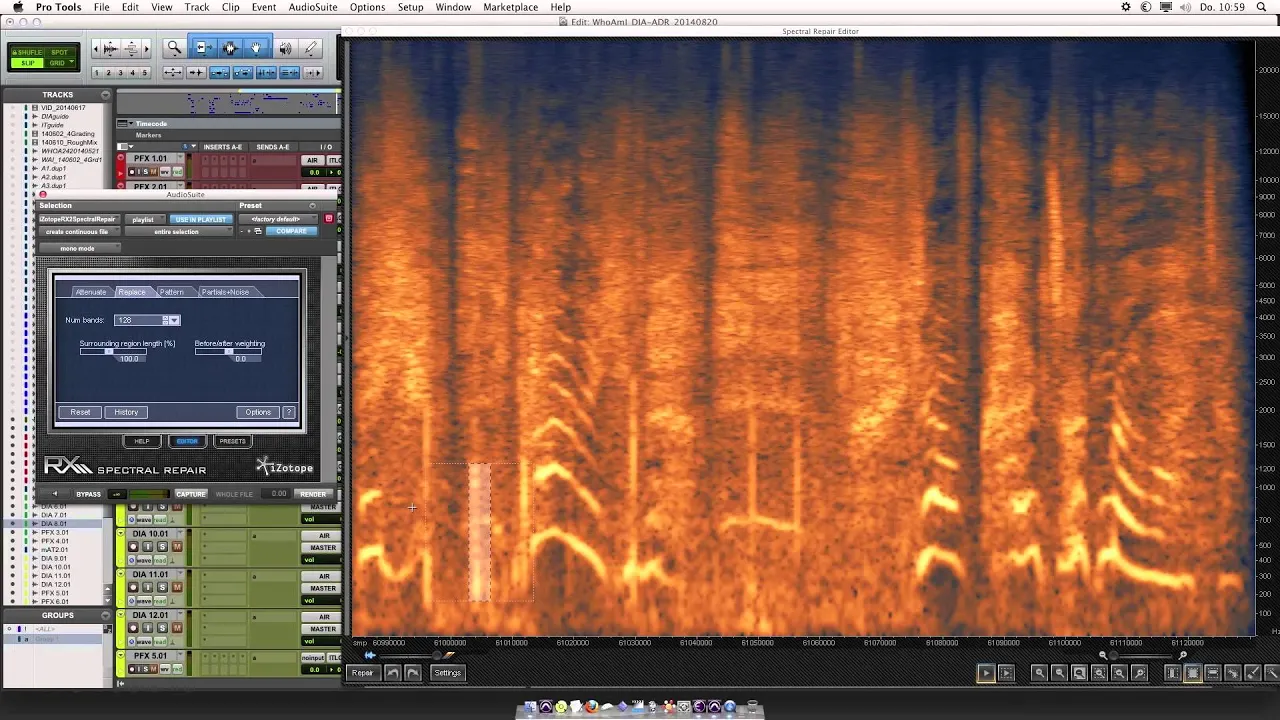This screenshot has width=1280, height=720.
Task: Select the Scrubber speaker tool
Action: pos(285,47)
